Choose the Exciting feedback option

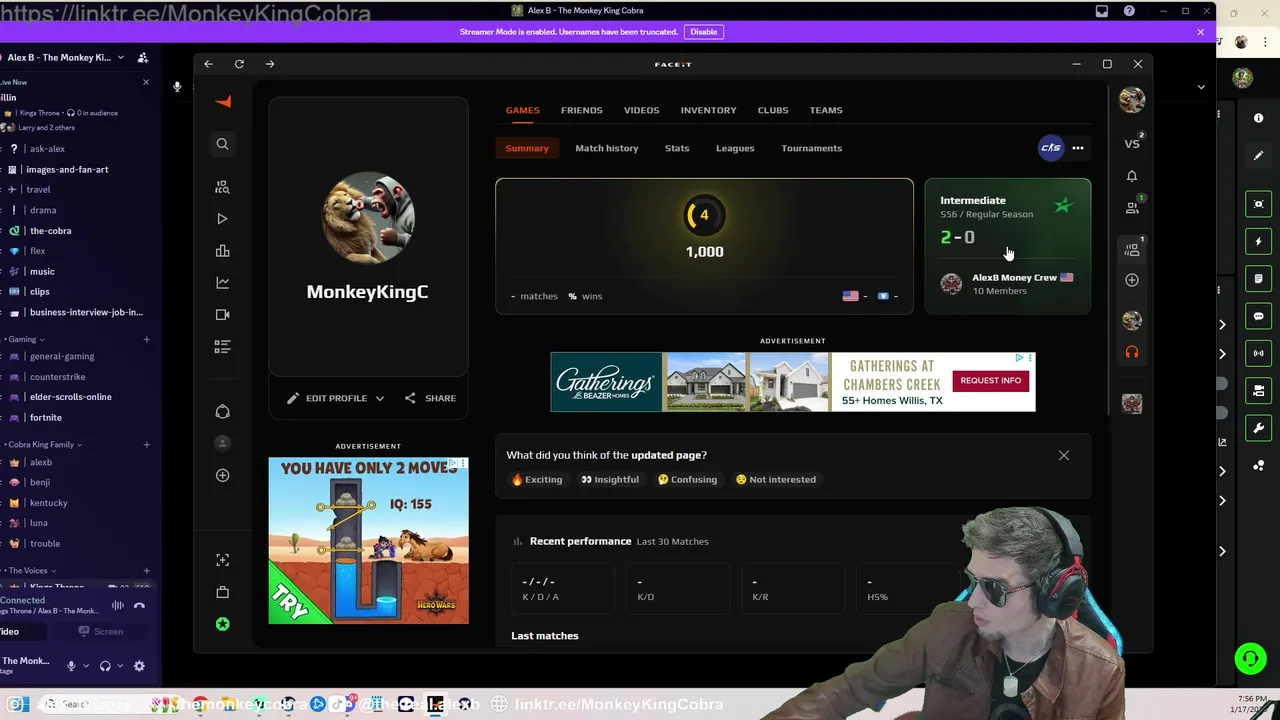[x=537, y=480]
